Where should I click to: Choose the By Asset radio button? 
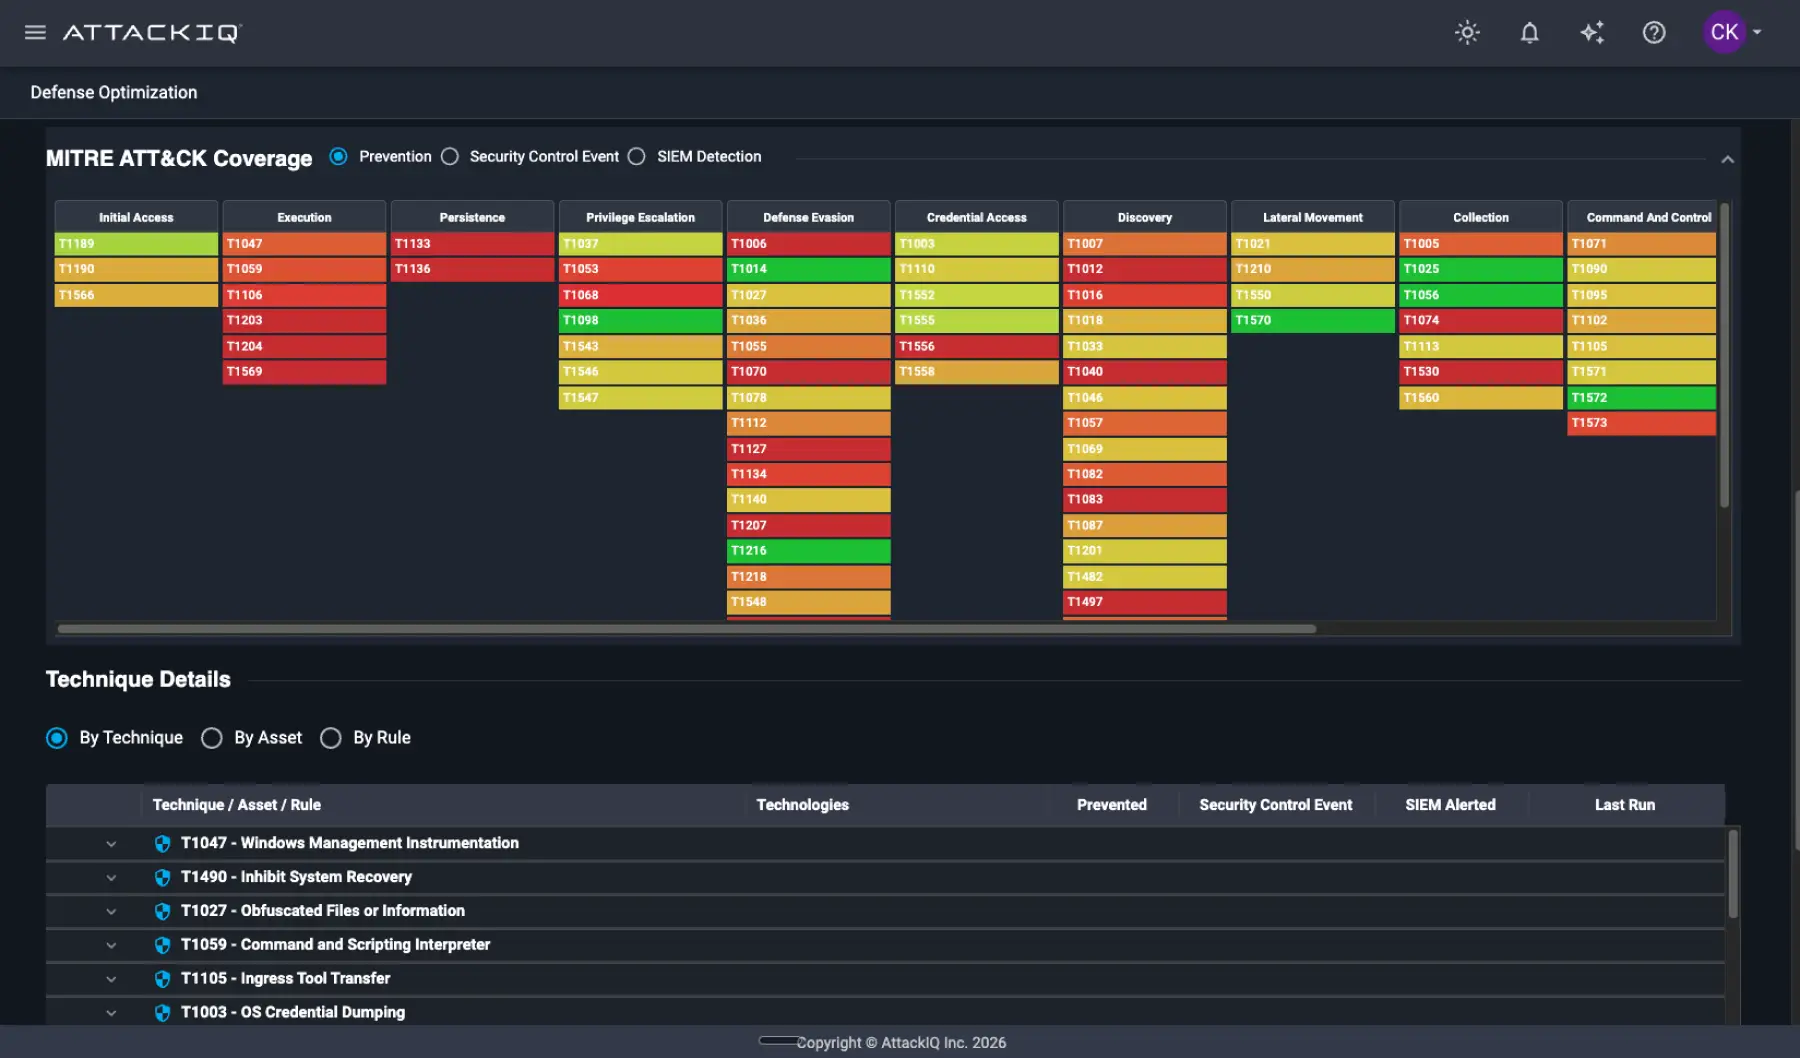click(x=211, y=738)
